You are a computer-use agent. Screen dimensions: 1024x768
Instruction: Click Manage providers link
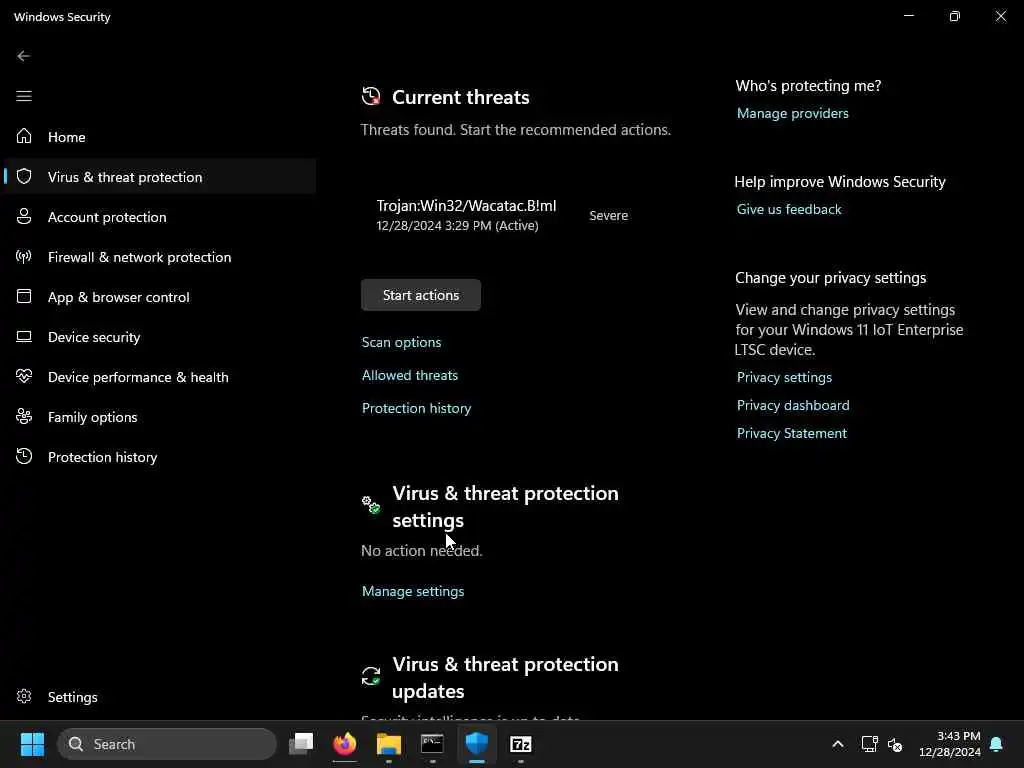point(792,113)
